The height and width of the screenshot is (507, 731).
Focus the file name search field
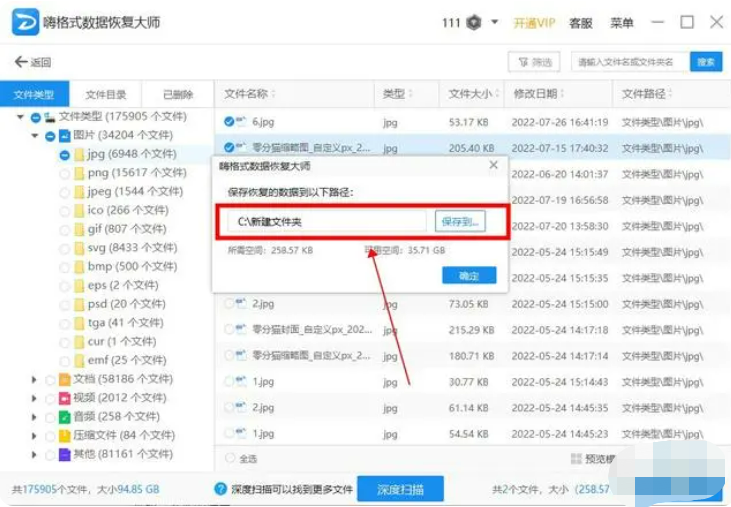[630, 62]
